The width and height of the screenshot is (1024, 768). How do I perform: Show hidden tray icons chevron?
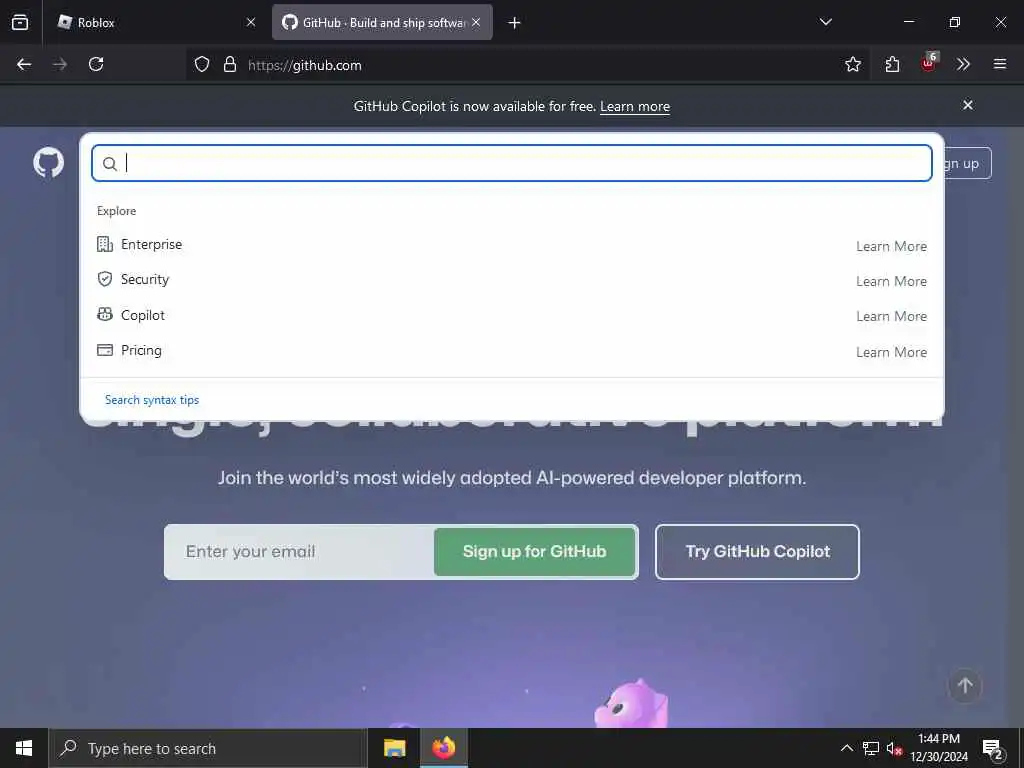846,748
